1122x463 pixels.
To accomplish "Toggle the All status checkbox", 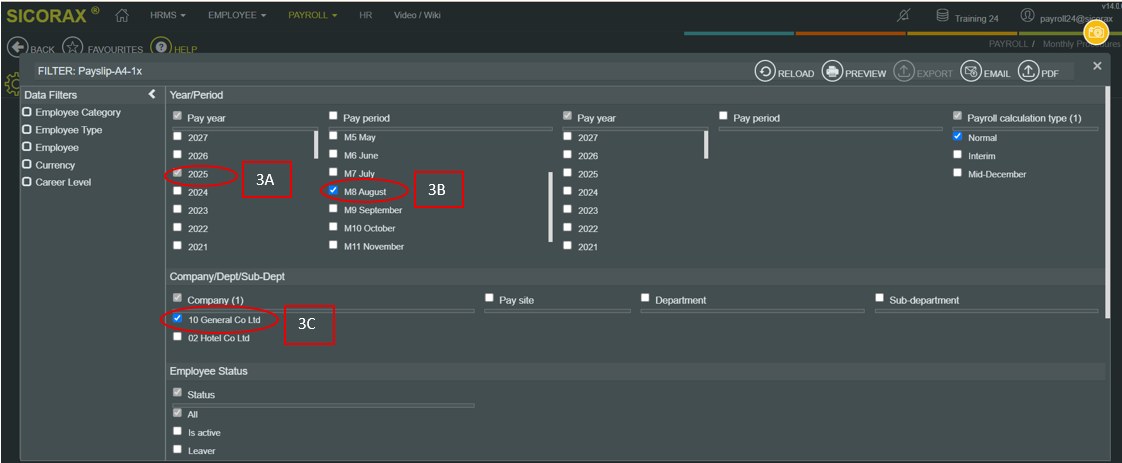I will pyautogui.click(x=177, y=413).
